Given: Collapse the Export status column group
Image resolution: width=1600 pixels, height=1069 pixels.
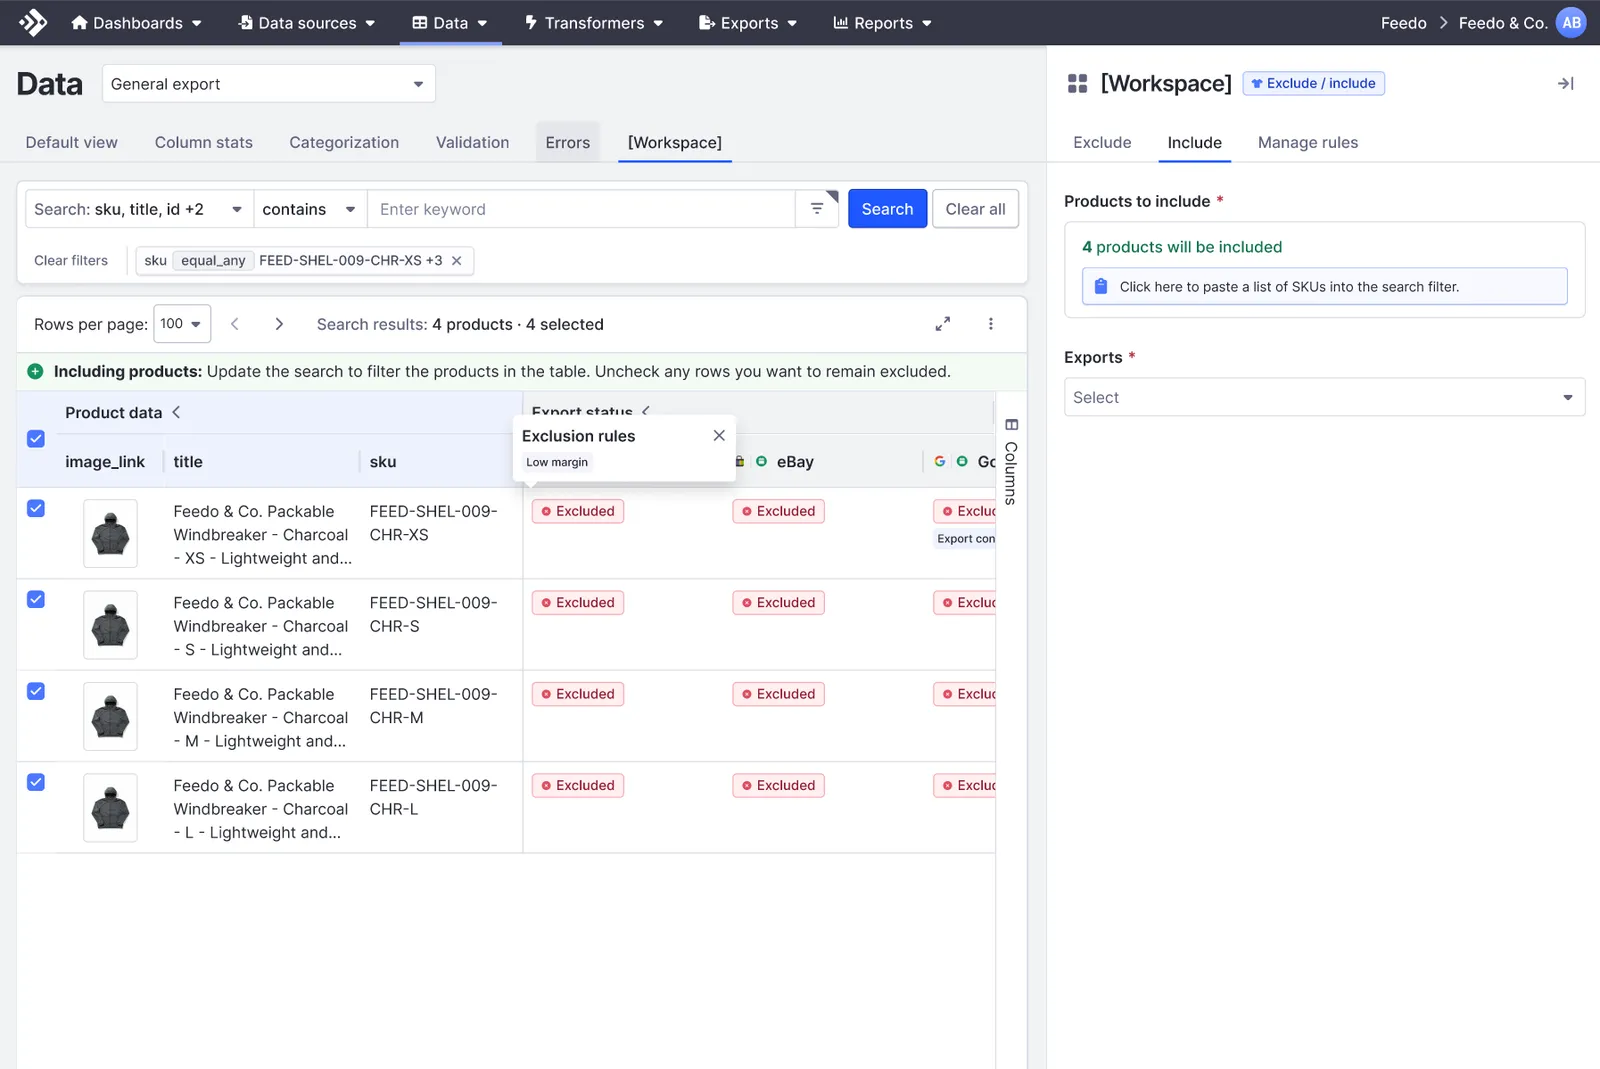Looking at the screenshot, I should pos(646,410).
